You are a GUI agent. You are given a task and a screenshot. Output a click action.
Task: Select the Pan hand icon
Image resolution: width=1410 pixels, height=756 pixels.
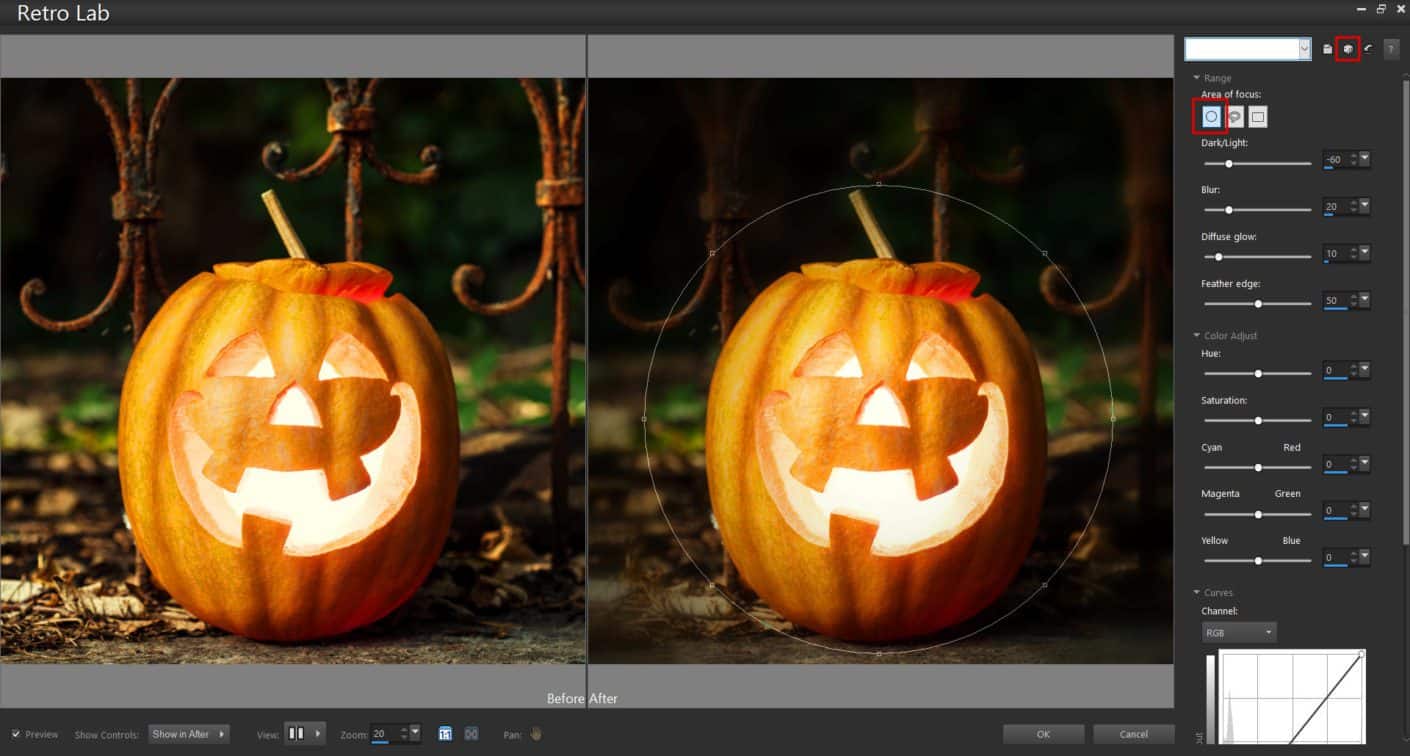point(536,733)
